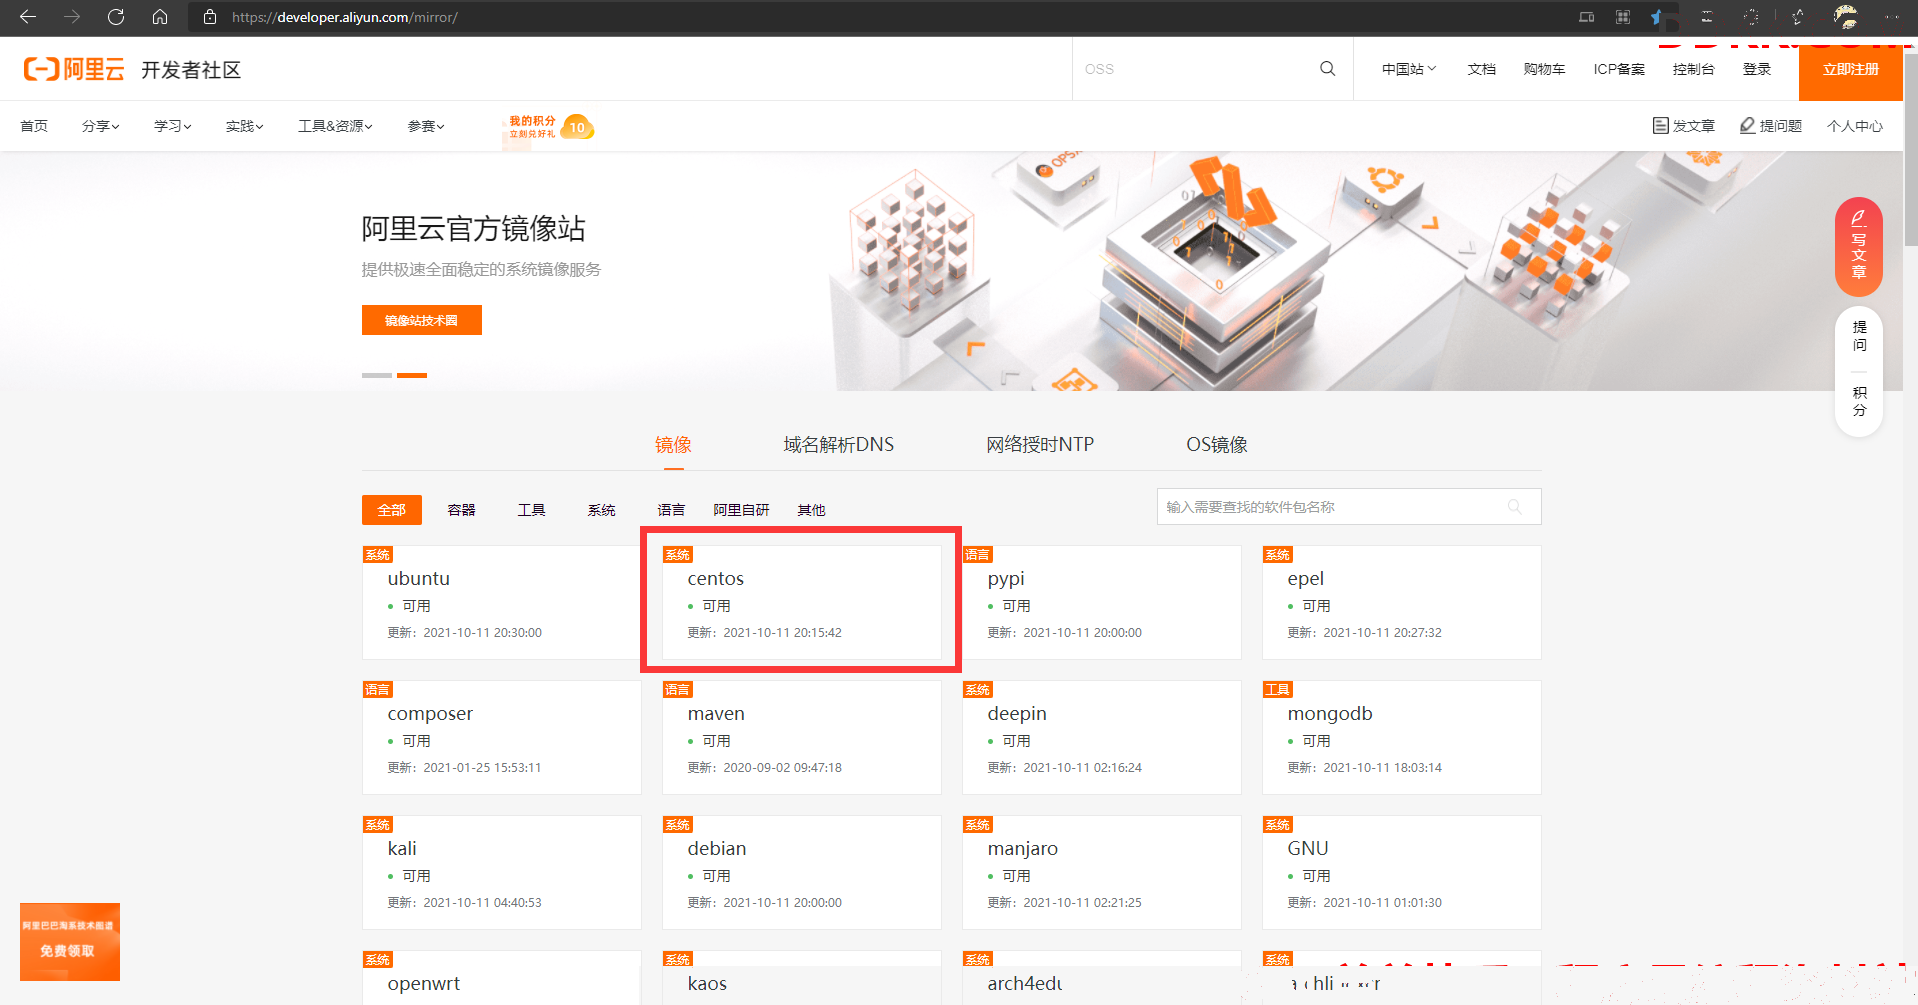Select the 系统 category filter

pyautogui.click(x=601, y=510)
